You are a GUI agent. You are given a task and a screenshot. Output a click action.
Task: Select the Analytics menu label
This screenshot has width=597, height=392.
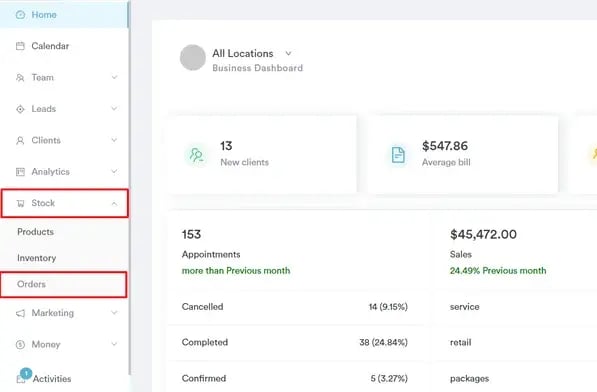coord(51,172)
